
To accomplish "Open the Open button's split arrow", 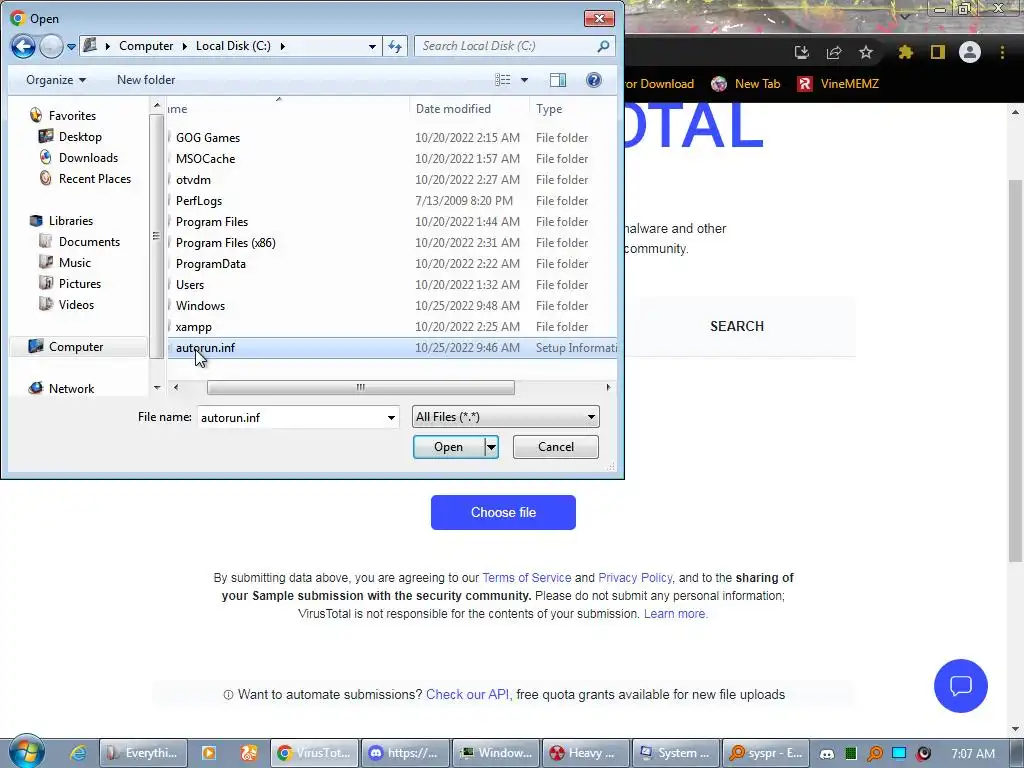I will click(491, 447).
